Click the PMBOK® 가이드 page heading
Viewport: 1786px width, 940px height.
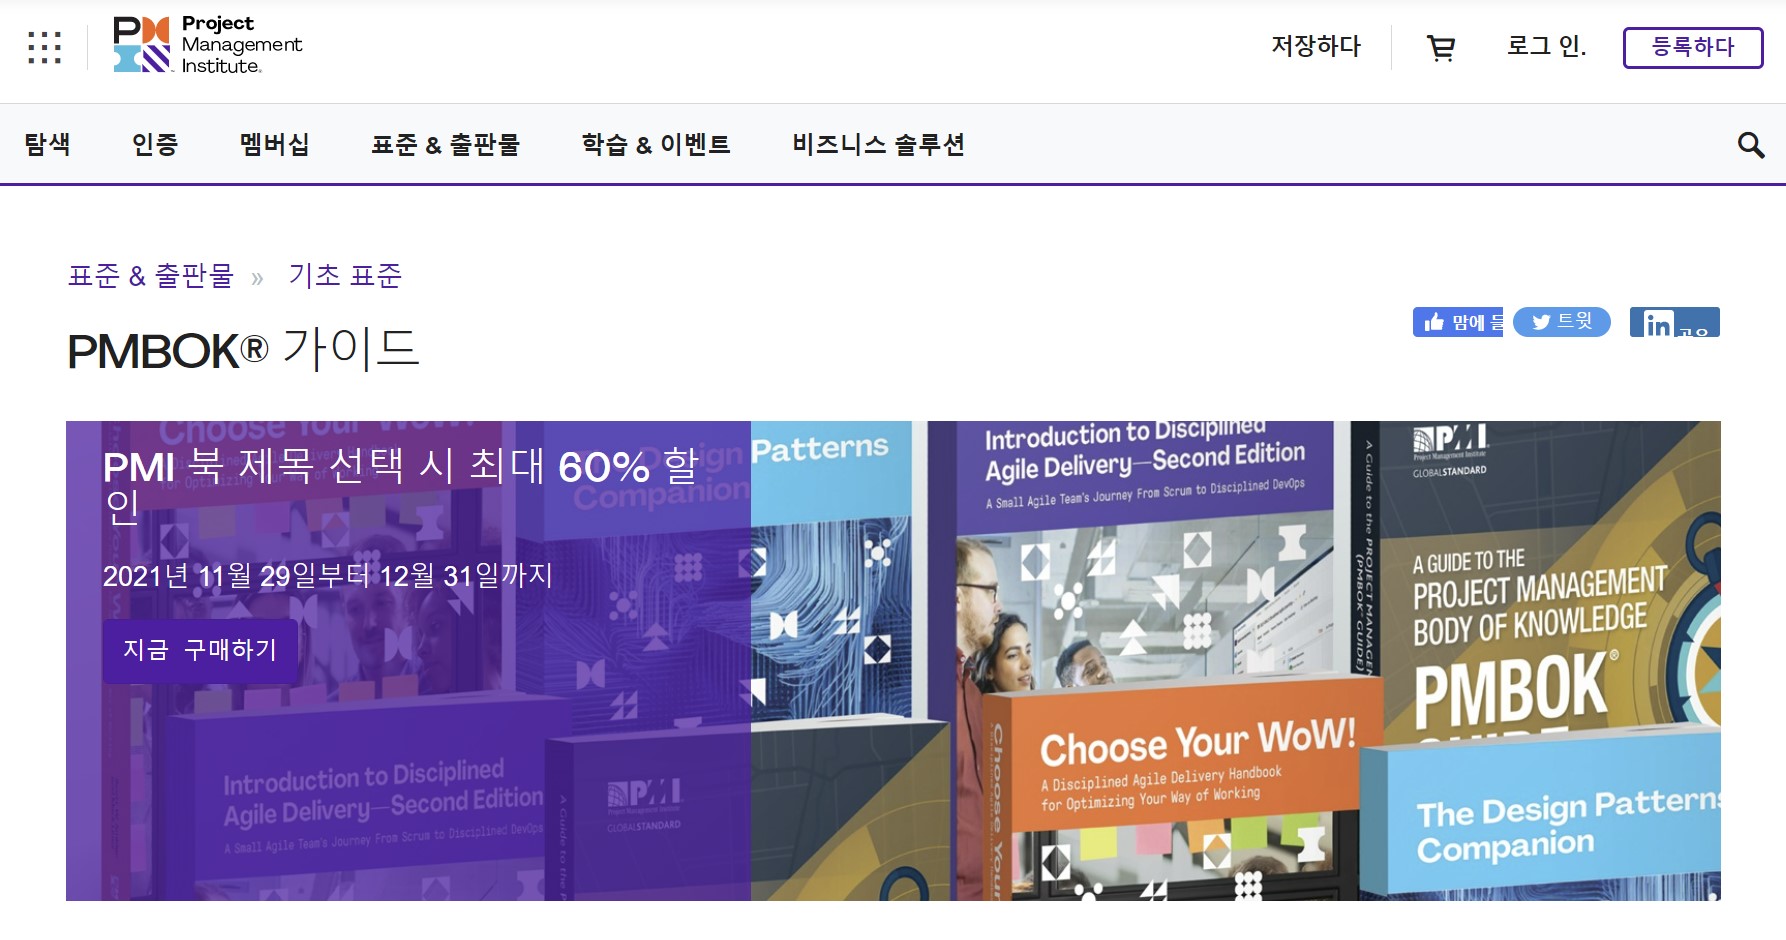[x=244, y=350]
